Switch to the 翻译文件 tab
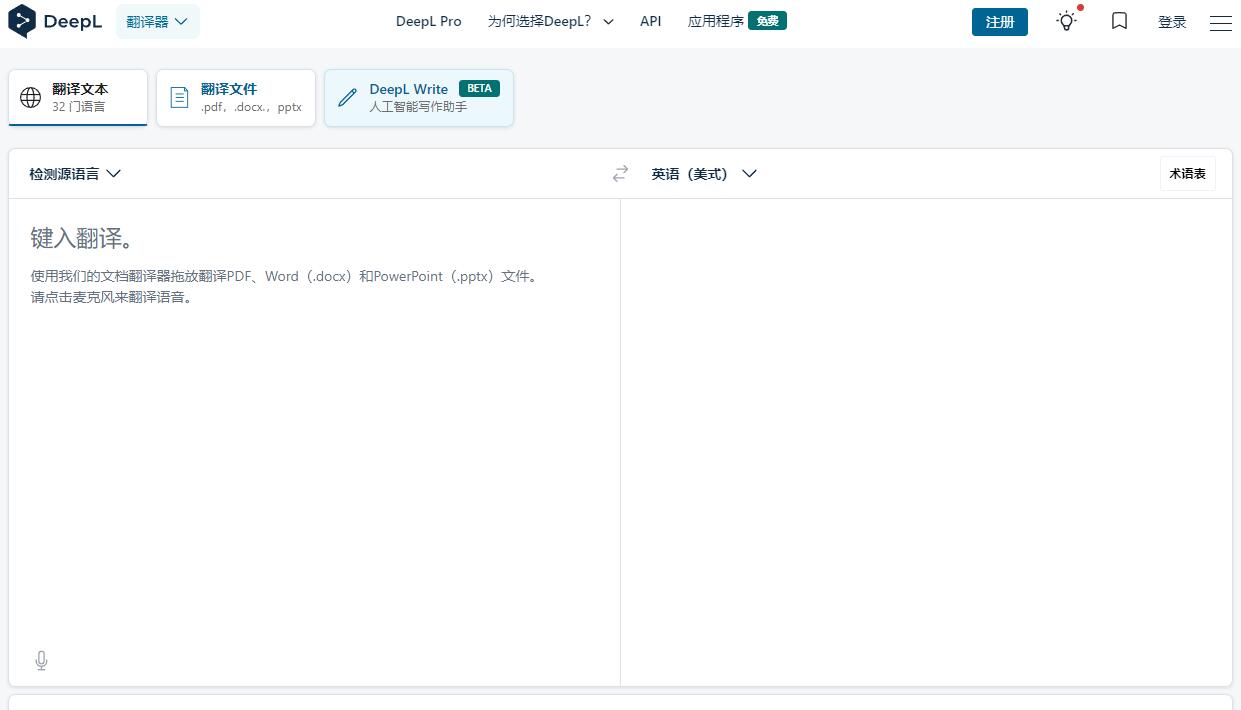 [x=236, y=98]
